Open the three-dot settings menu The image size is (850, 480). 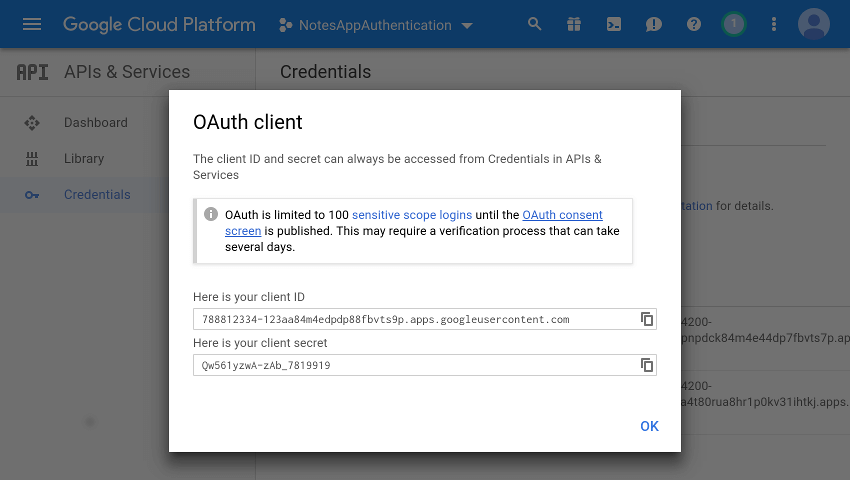point(773,24)
